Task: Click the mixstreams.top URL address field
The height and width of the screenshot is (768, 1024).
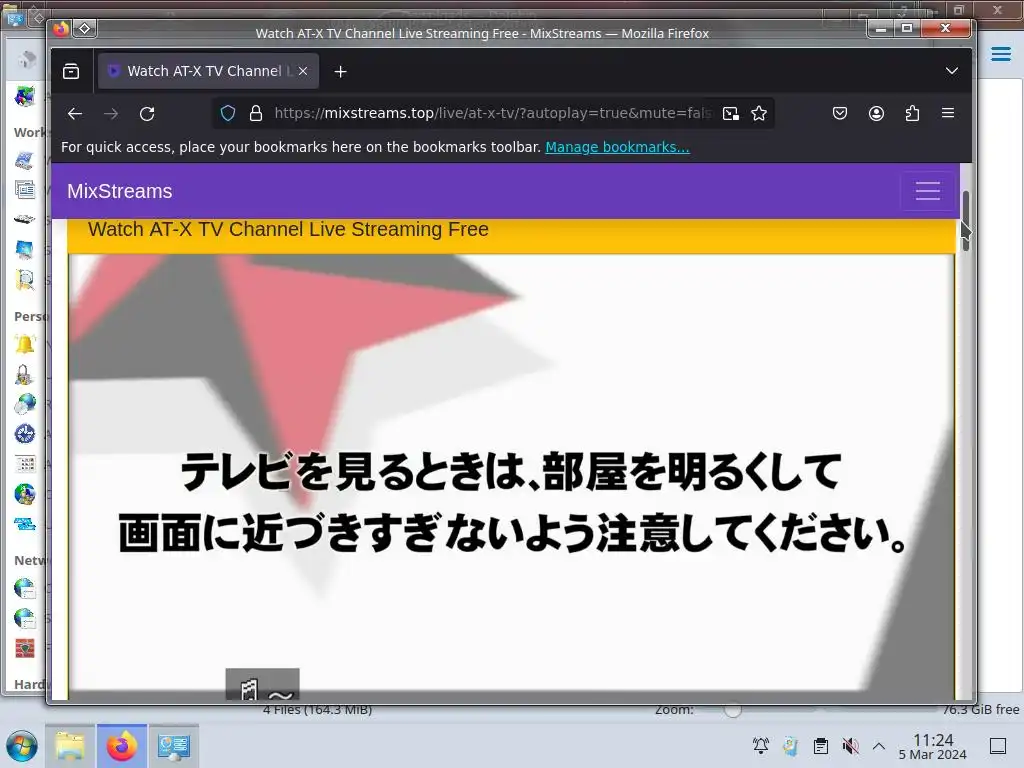Action: [492, 113]
